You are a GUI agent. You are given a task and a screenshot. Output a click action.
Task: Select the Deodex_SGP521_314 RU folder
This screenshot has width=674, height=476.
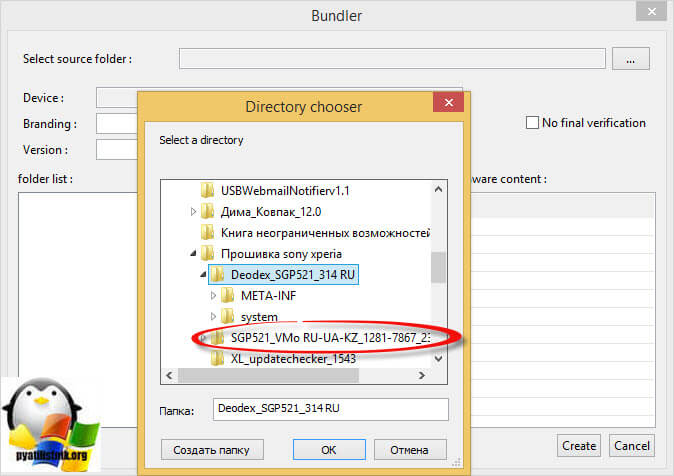click(293, 274)
